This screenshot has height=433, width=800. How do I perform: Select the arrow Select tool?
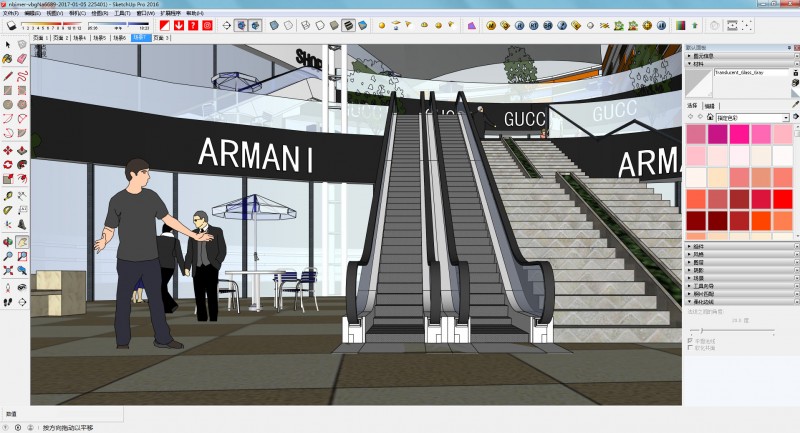(x=8, y=45)
